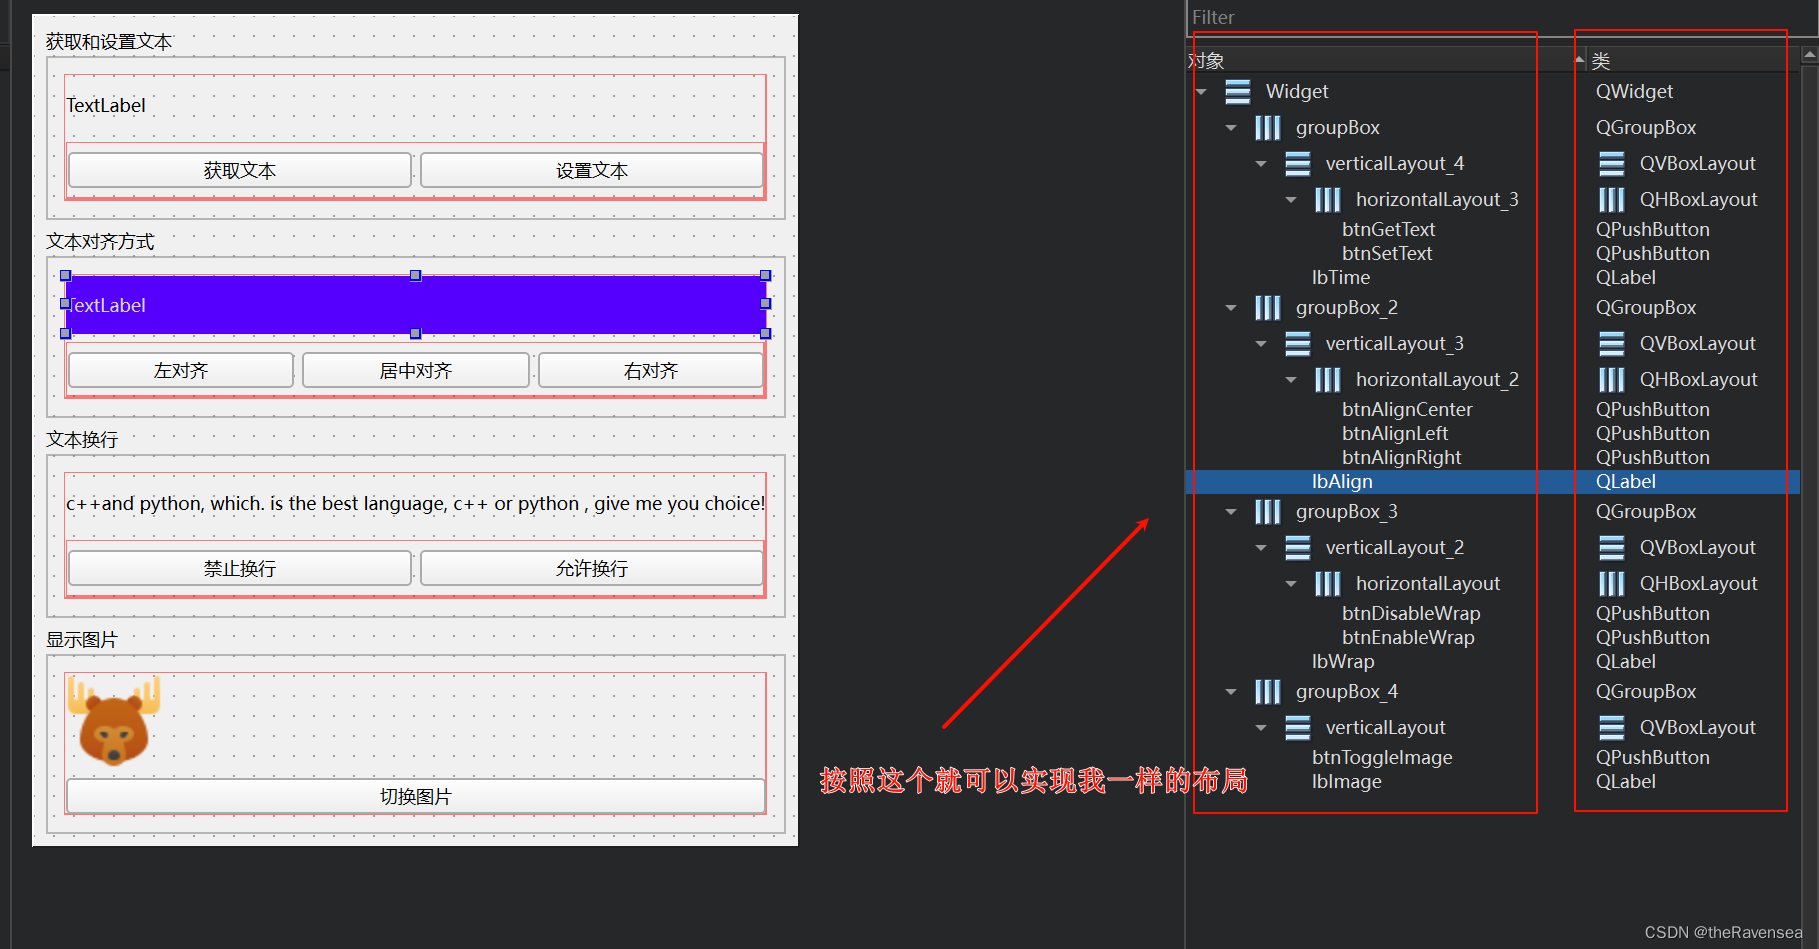Click the groupBox_3 layout icon

click(1268, 512)
